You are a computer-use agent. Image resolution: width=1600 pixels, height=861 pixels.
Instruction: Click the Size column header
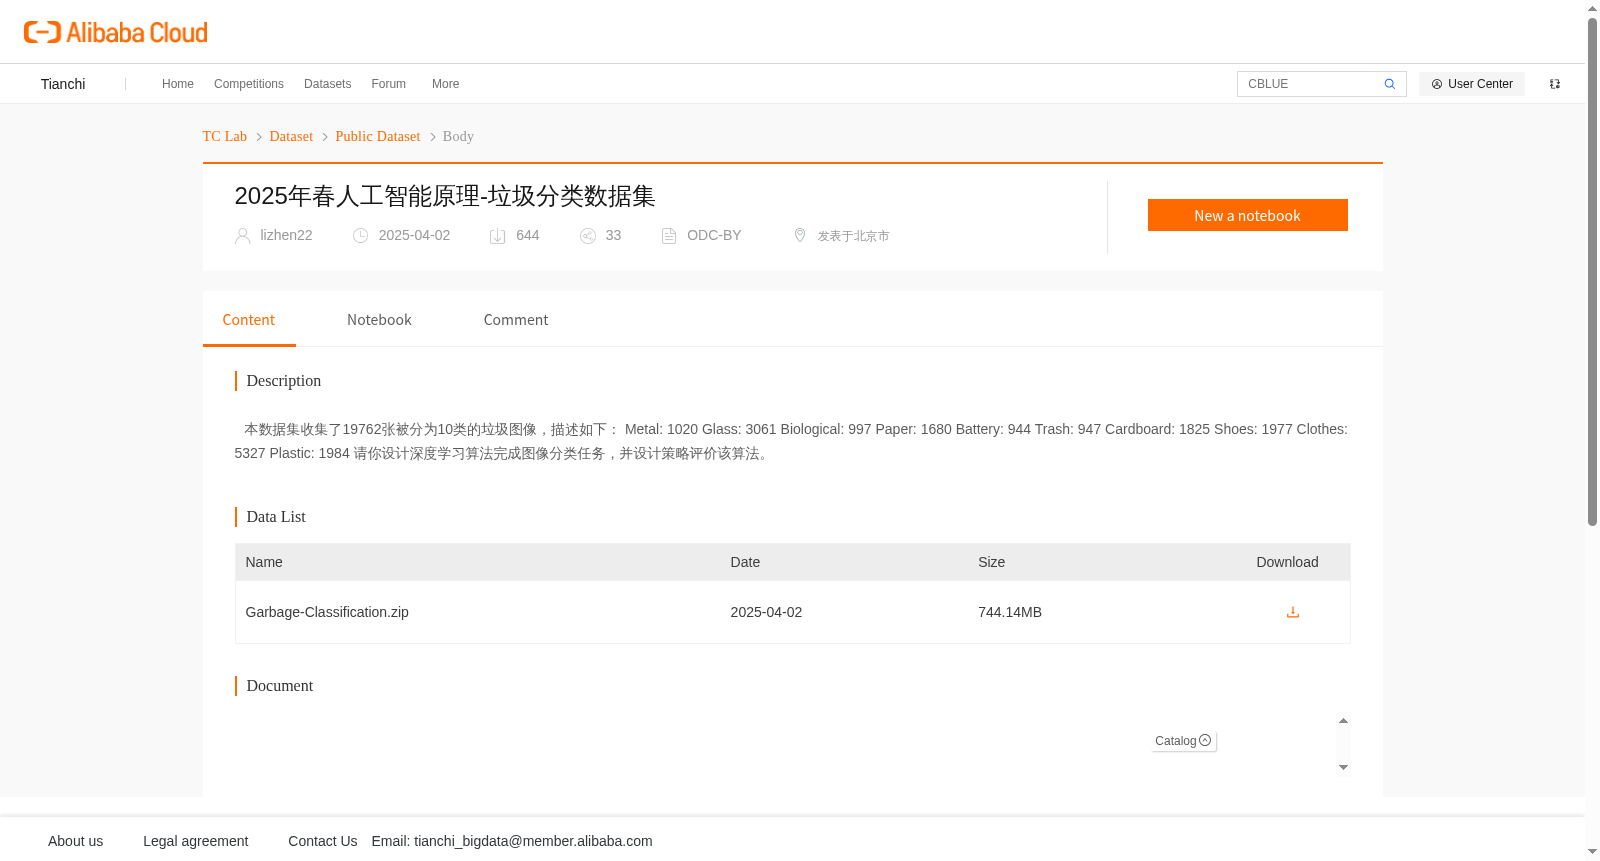[x=992, y=562]
